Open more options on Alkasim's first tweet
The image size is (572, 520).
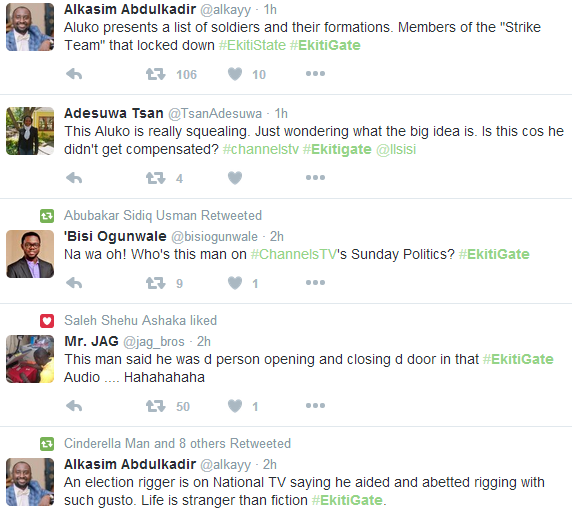coord(315,74)
